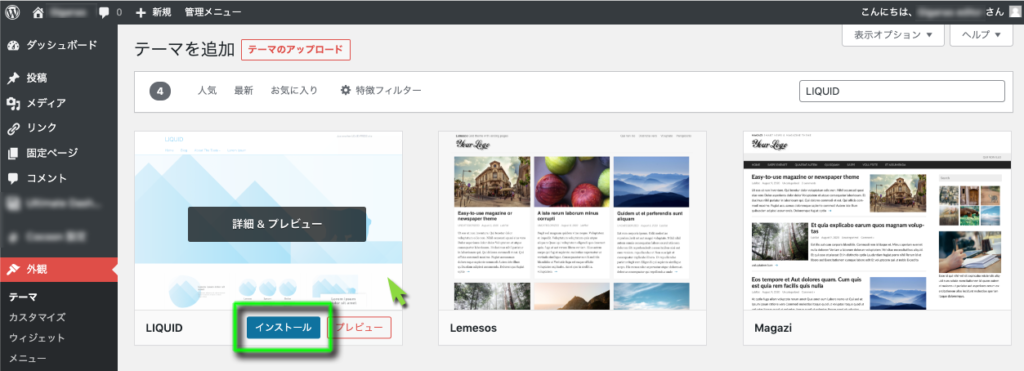The image size is (1024, 371).
Task: Click the dashboard gauge icon
Action: (x=13, y=46)
